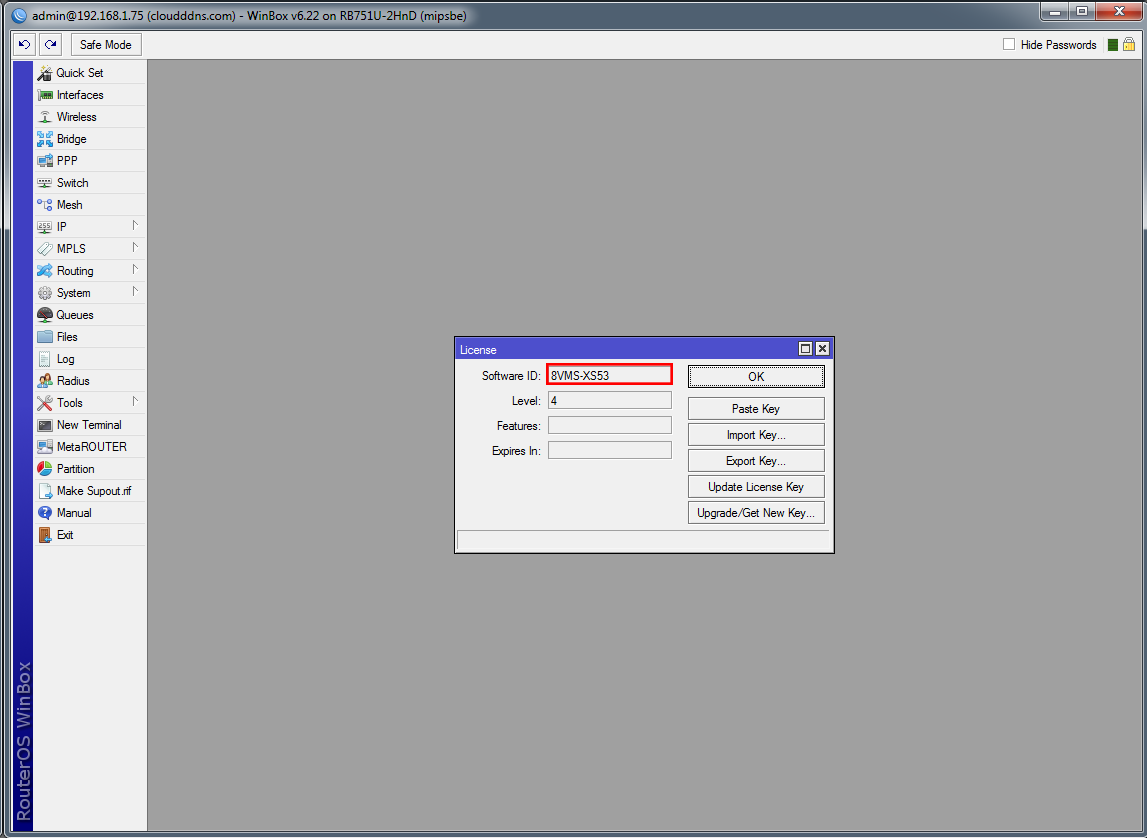Expand the MPLS submenu arrow
Image resolution: width=1147 pixels, height=838 pixels.
pos(135,247)
